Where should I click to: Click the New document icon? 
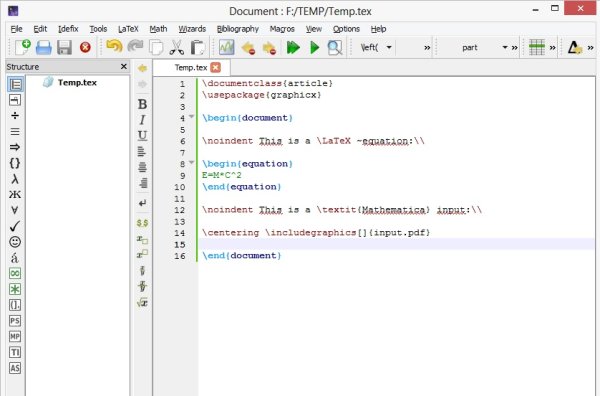[22, 47]
